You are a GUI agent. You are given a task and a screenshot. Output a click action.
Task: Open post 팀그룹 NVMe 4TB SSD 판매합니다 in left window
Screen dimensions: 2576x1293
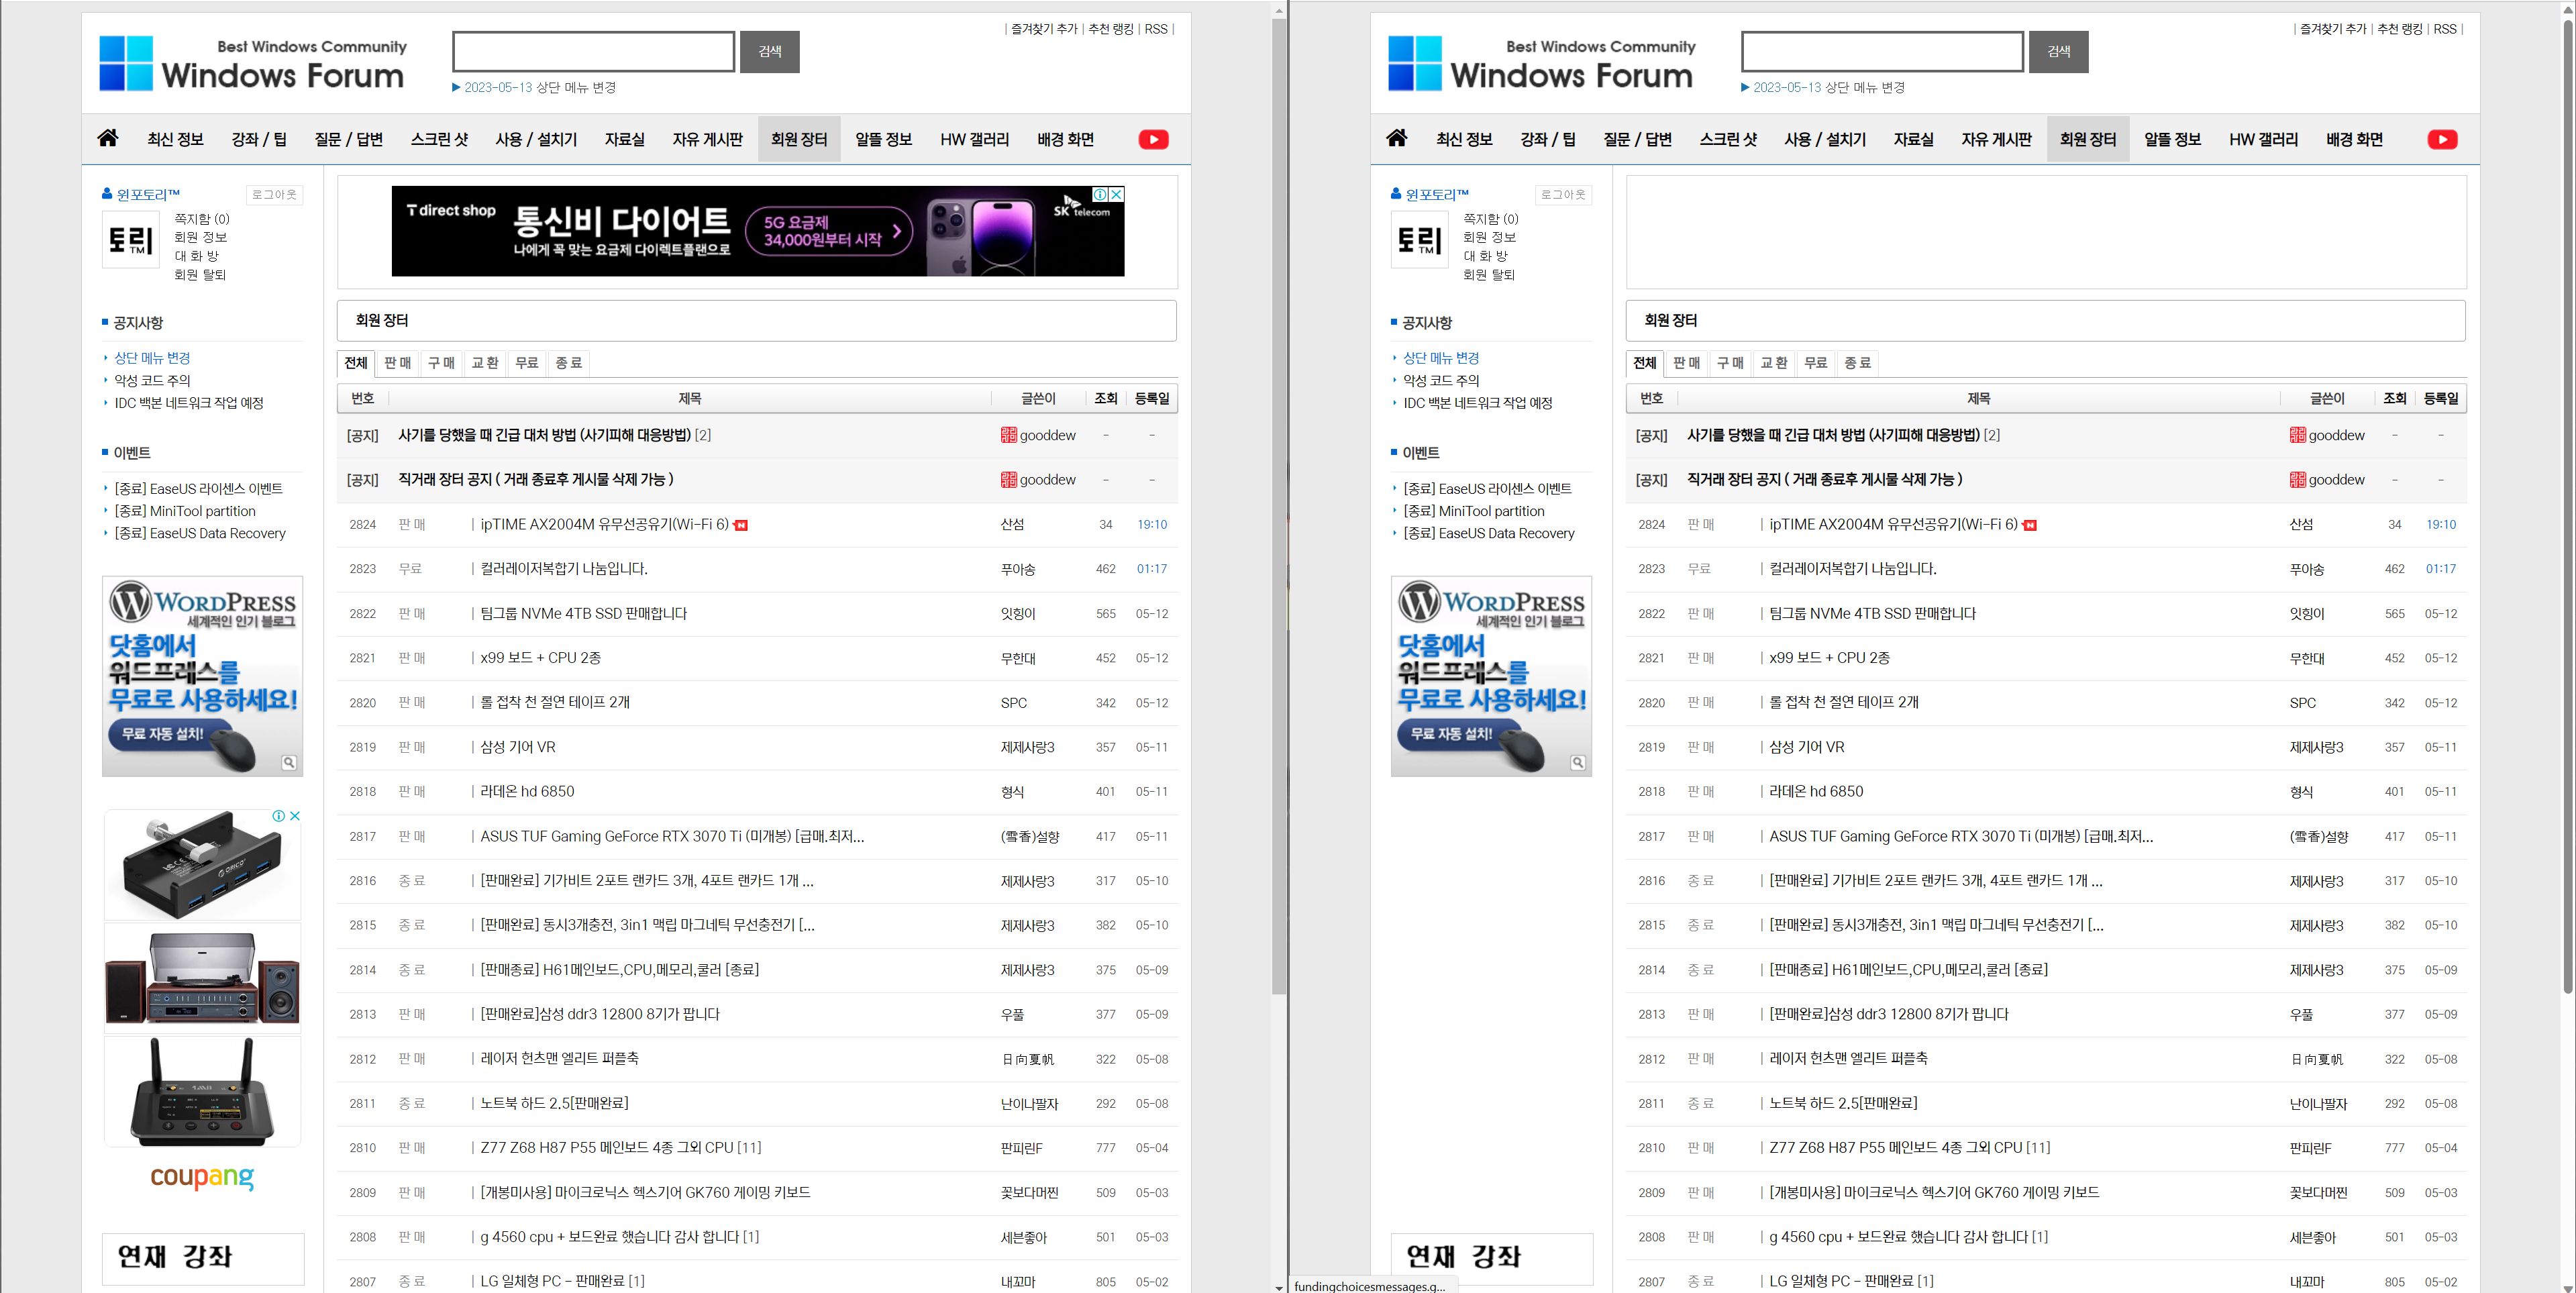pyautogui.click(x=584, y=613)
